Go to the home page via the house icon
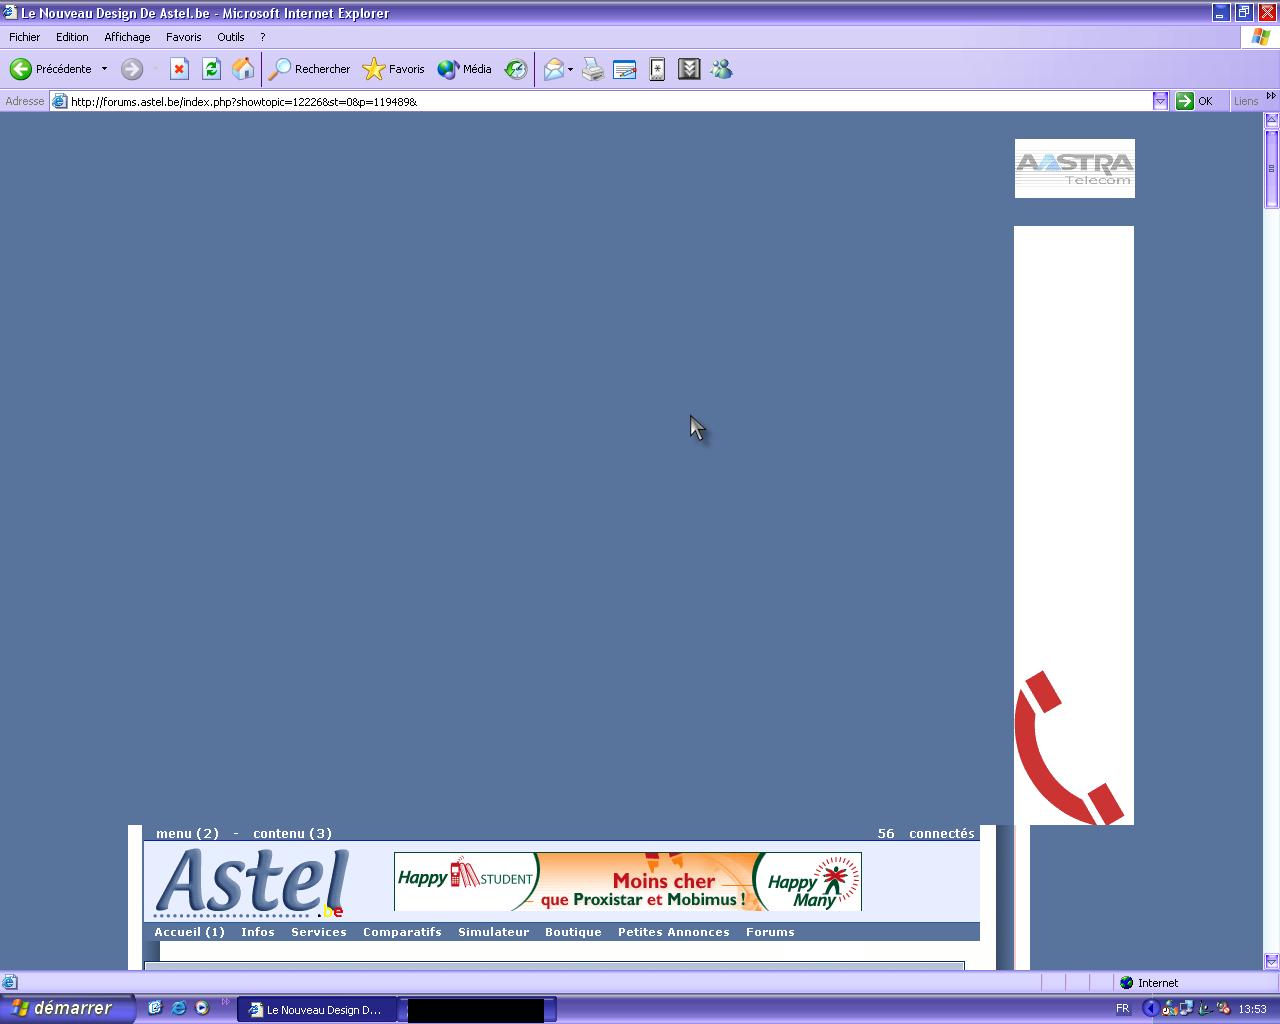Viewport: 1280px width, 1024px height. pos(243,69)
